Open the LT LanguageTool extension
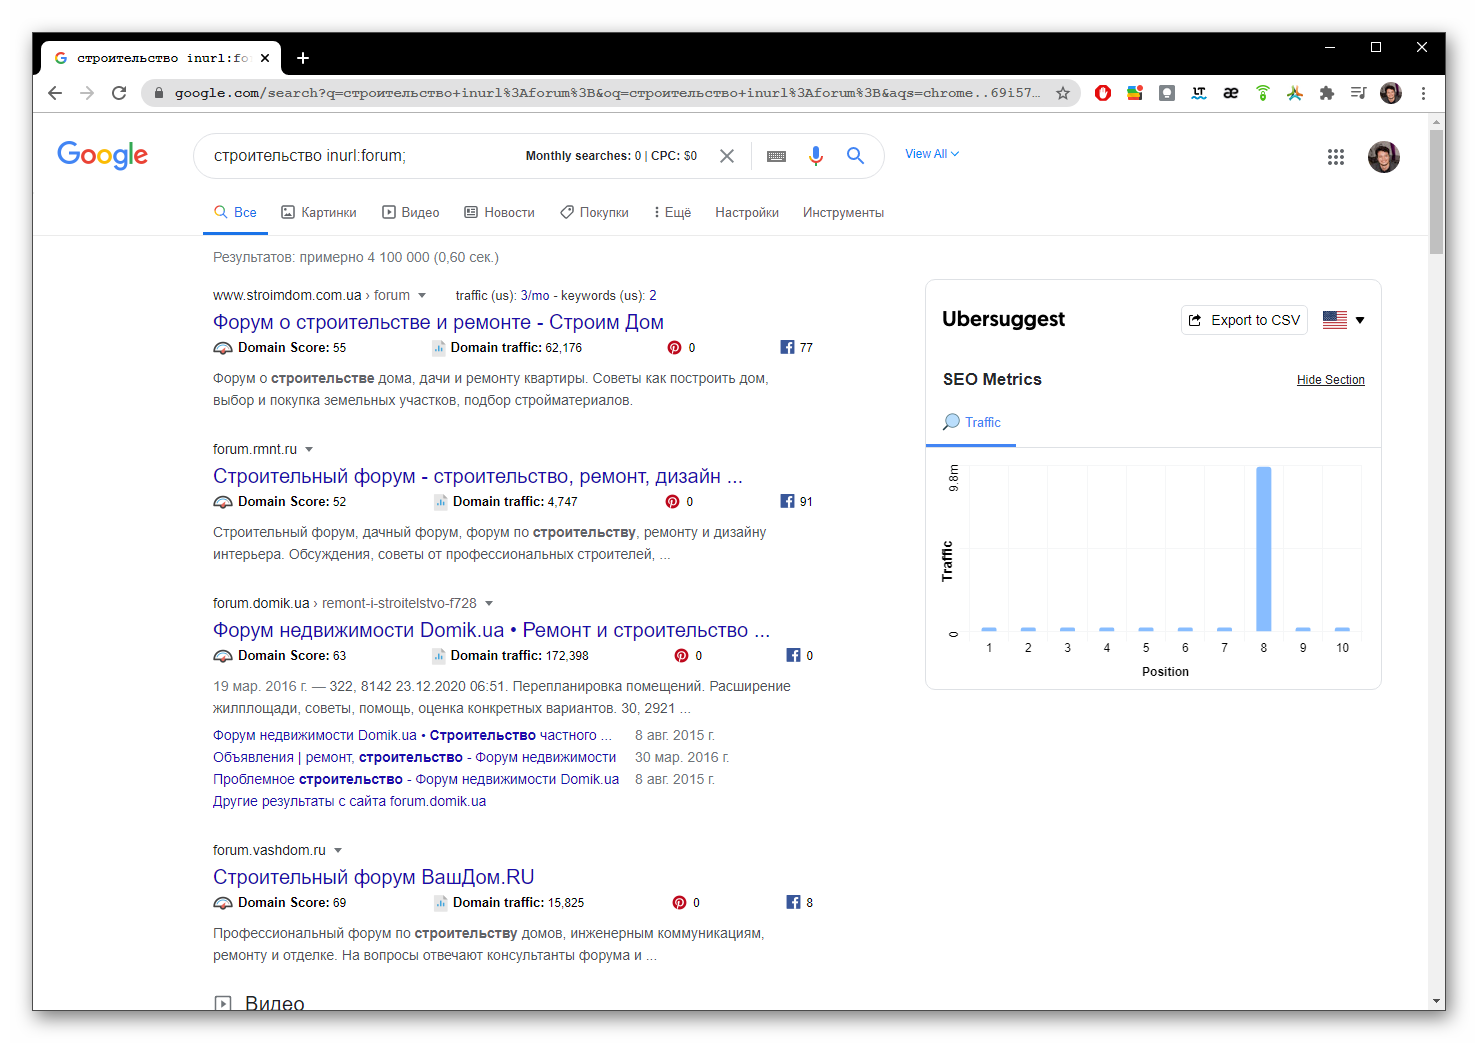1478x1043 pixels. (1199, 93)
